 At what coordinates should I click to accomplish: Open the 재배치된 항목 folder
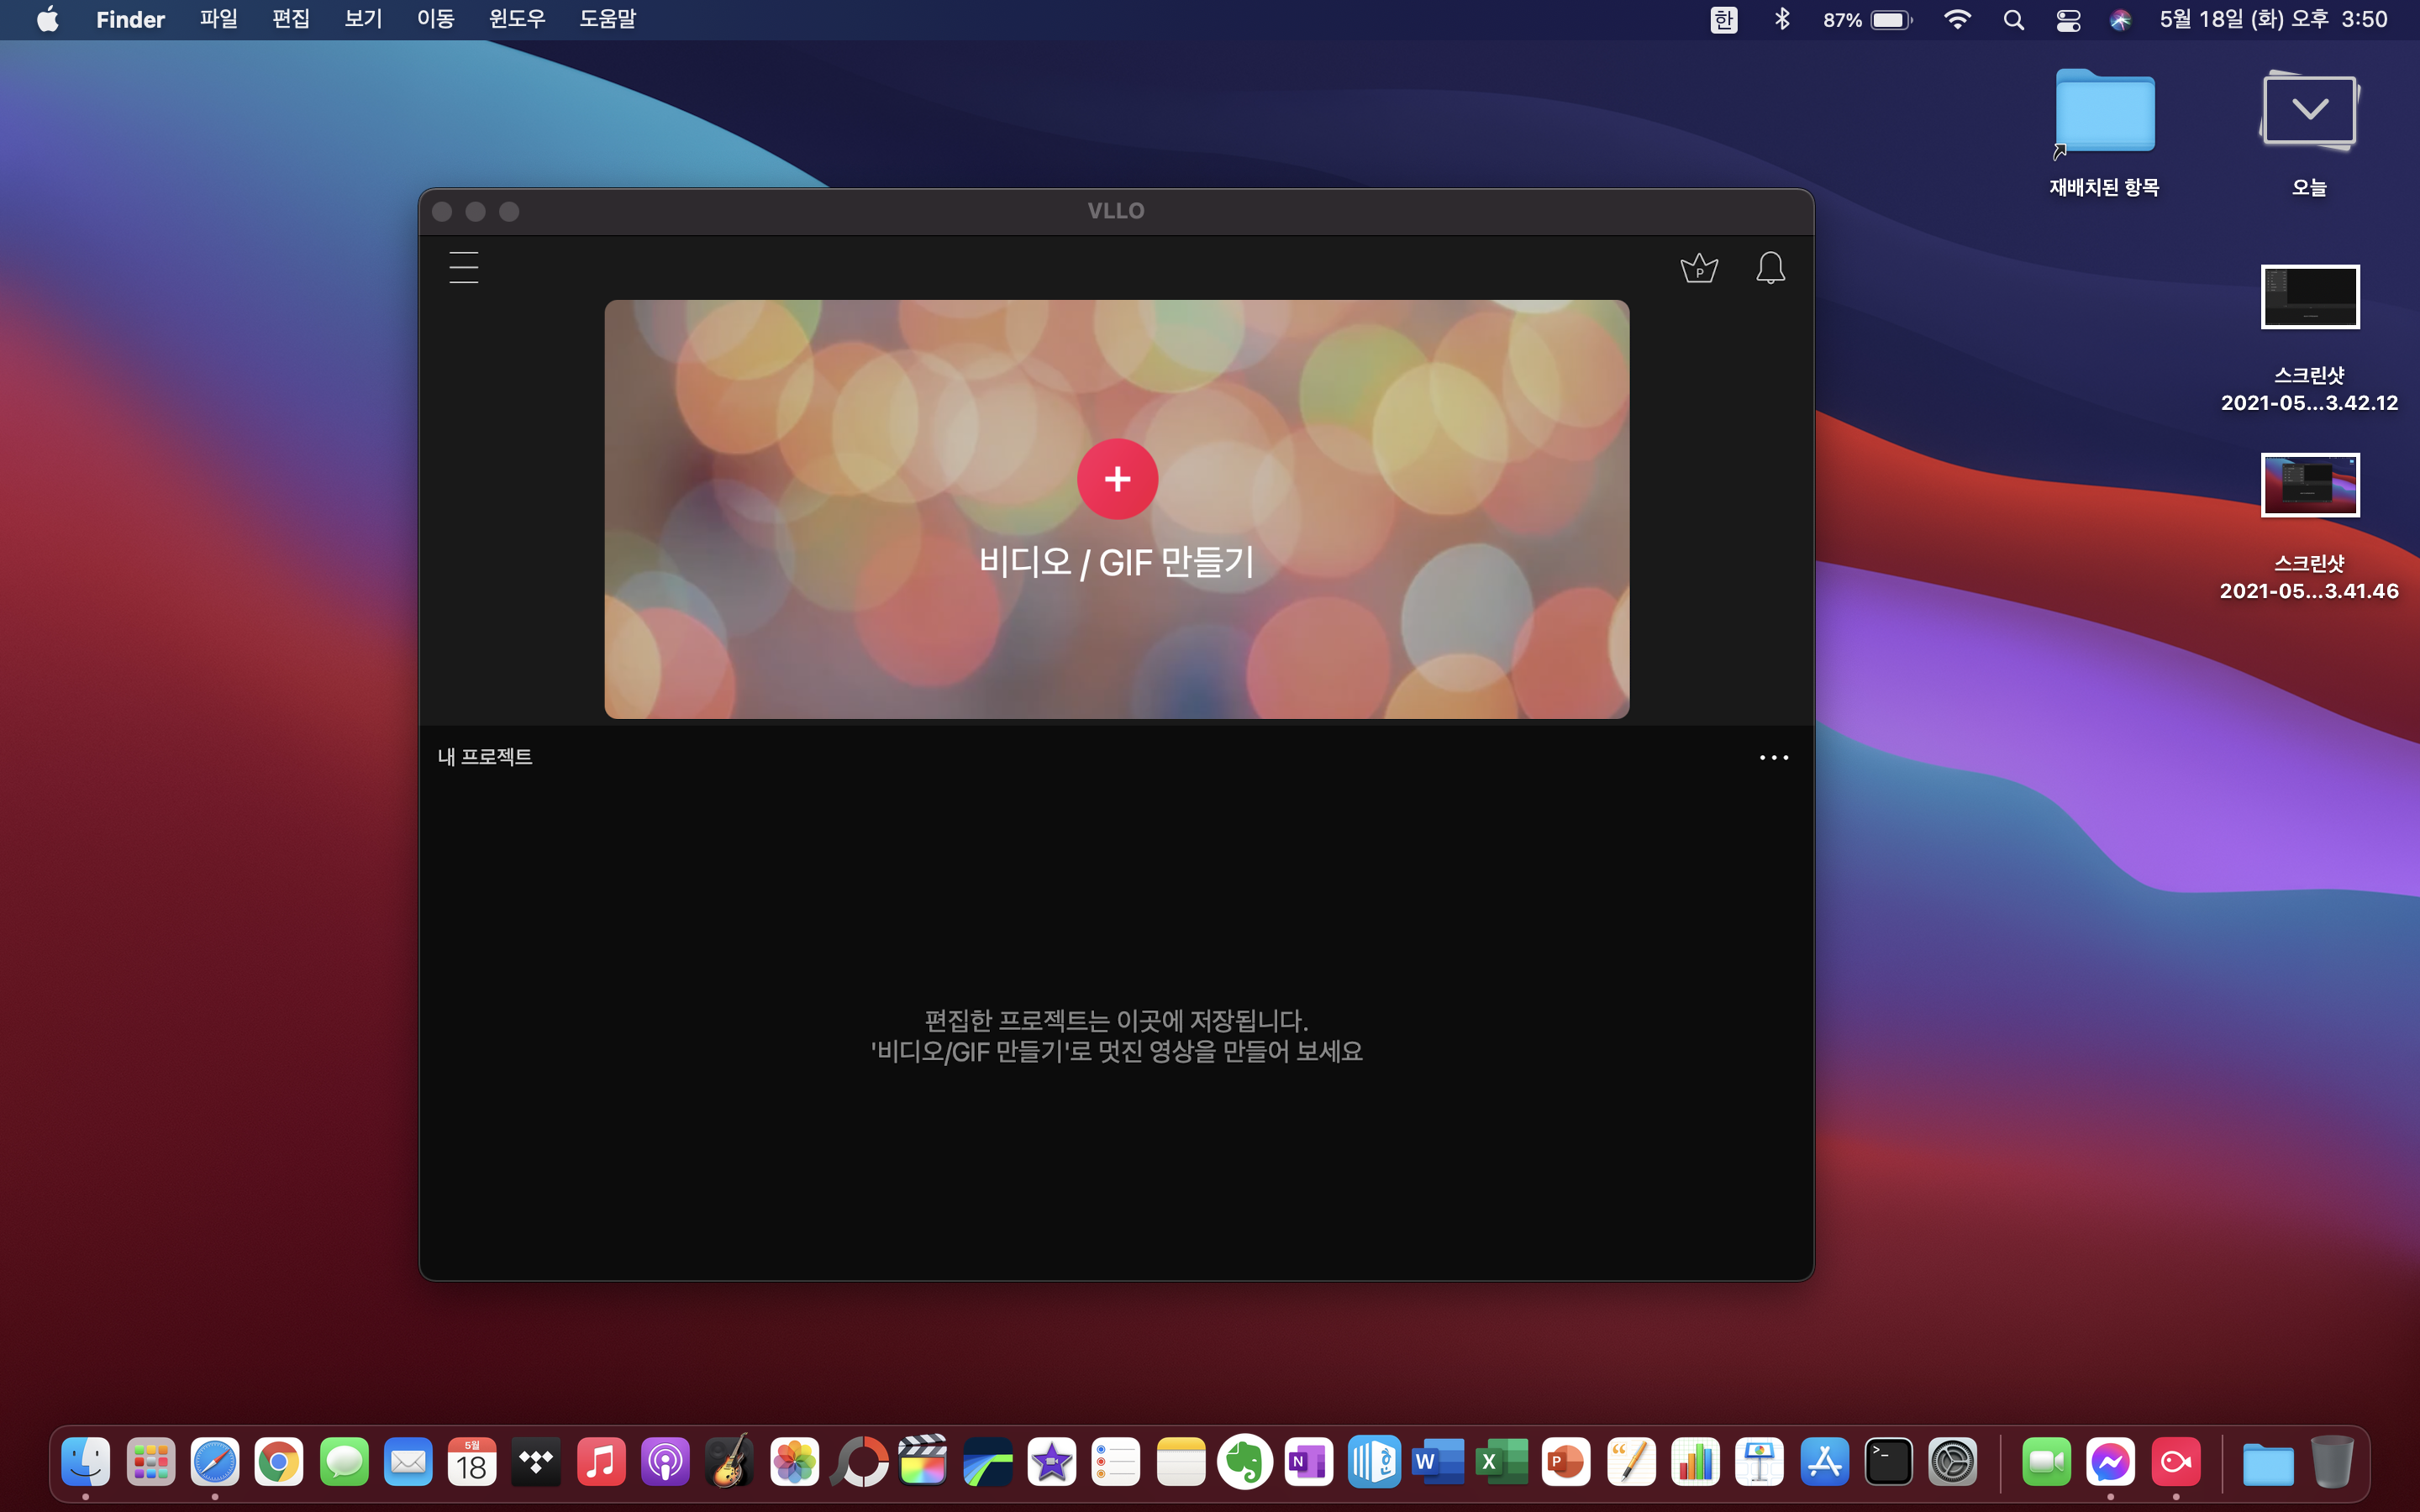click(x=2104, y=112)
